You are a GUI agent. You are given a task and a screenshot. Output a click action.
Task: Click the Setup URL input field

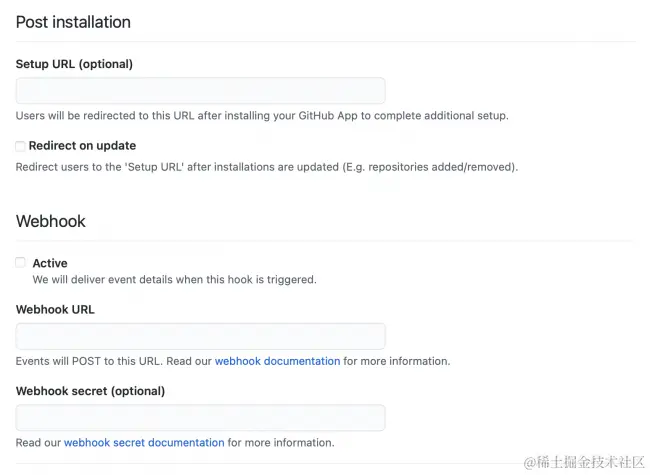pos(200,90)
